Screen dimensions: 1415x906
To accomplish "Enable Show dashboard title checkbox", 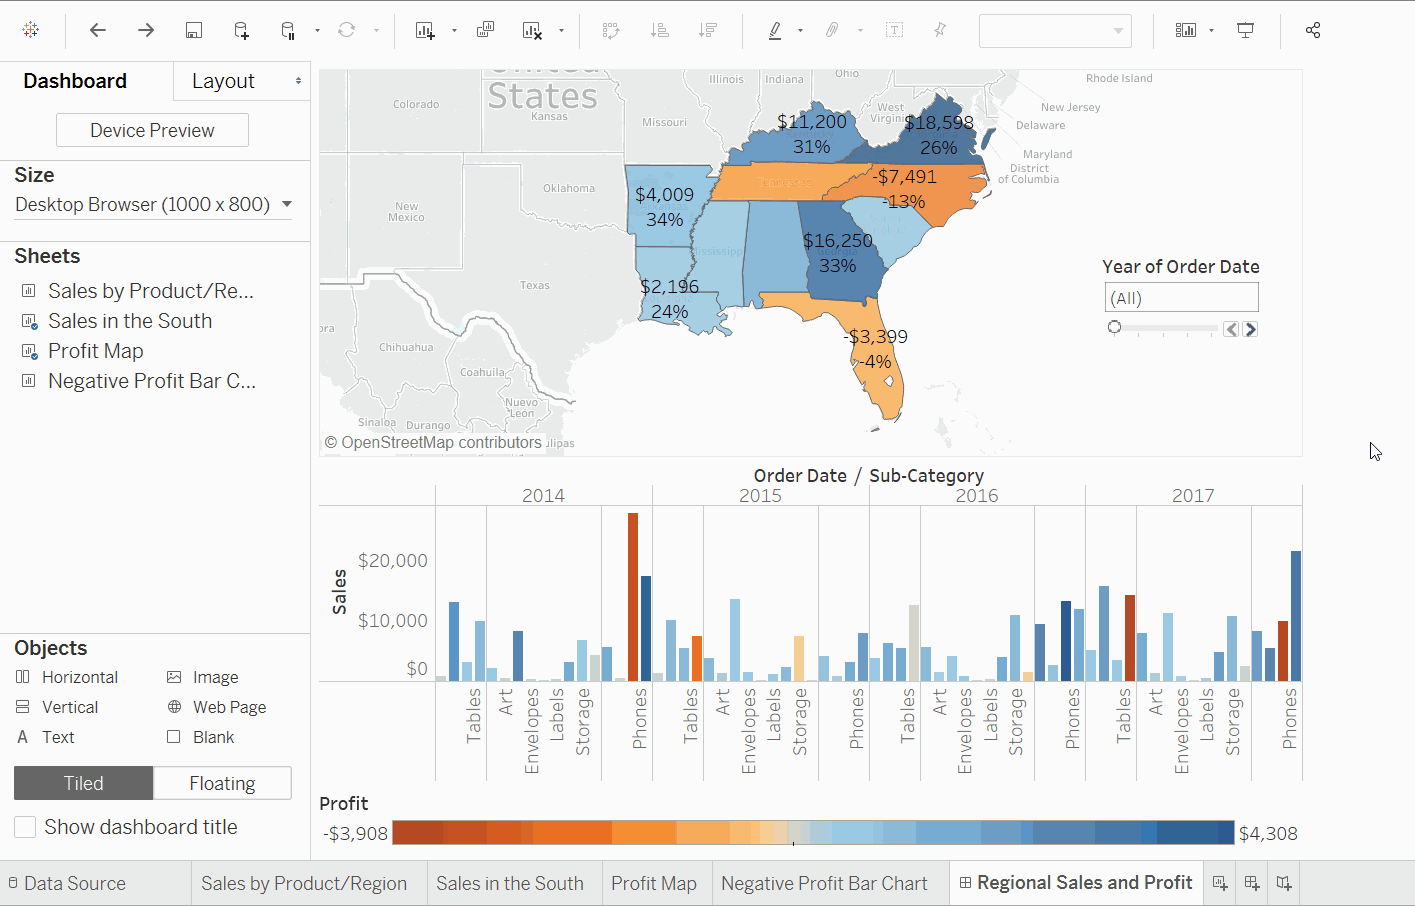I will [x=26, y=827].
